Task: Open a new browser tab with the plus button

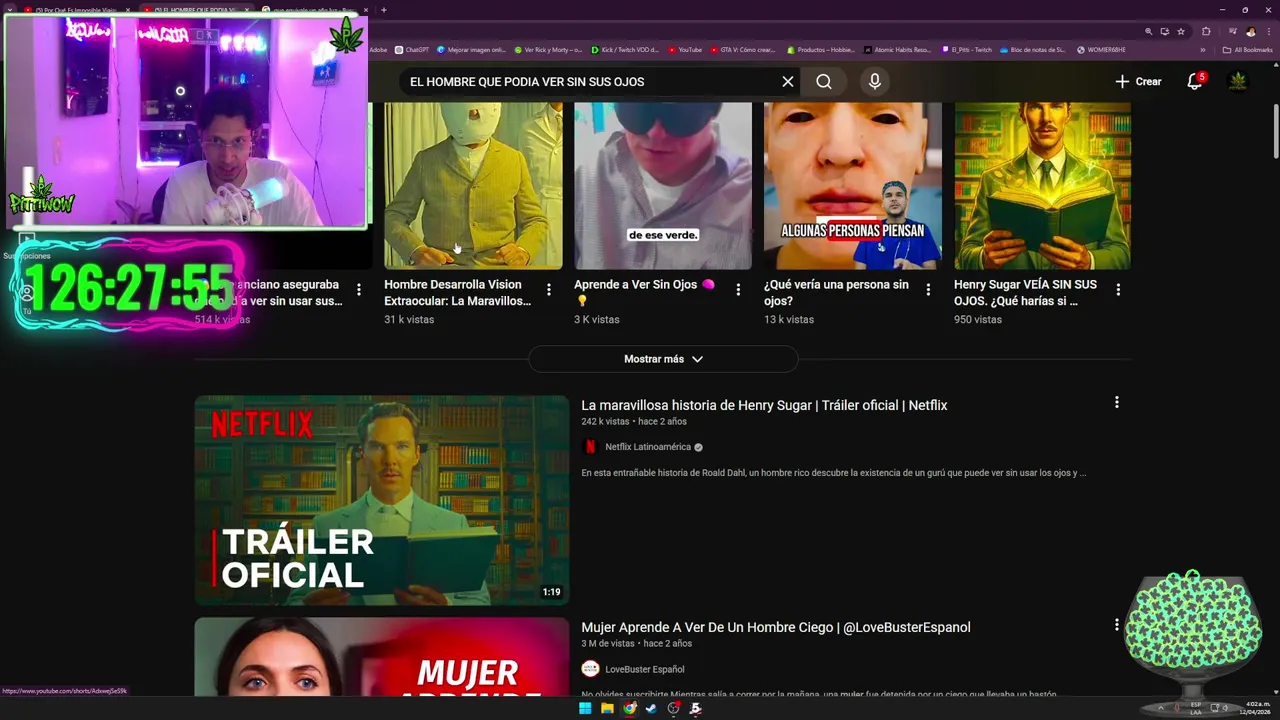Action: pos(384,10)
